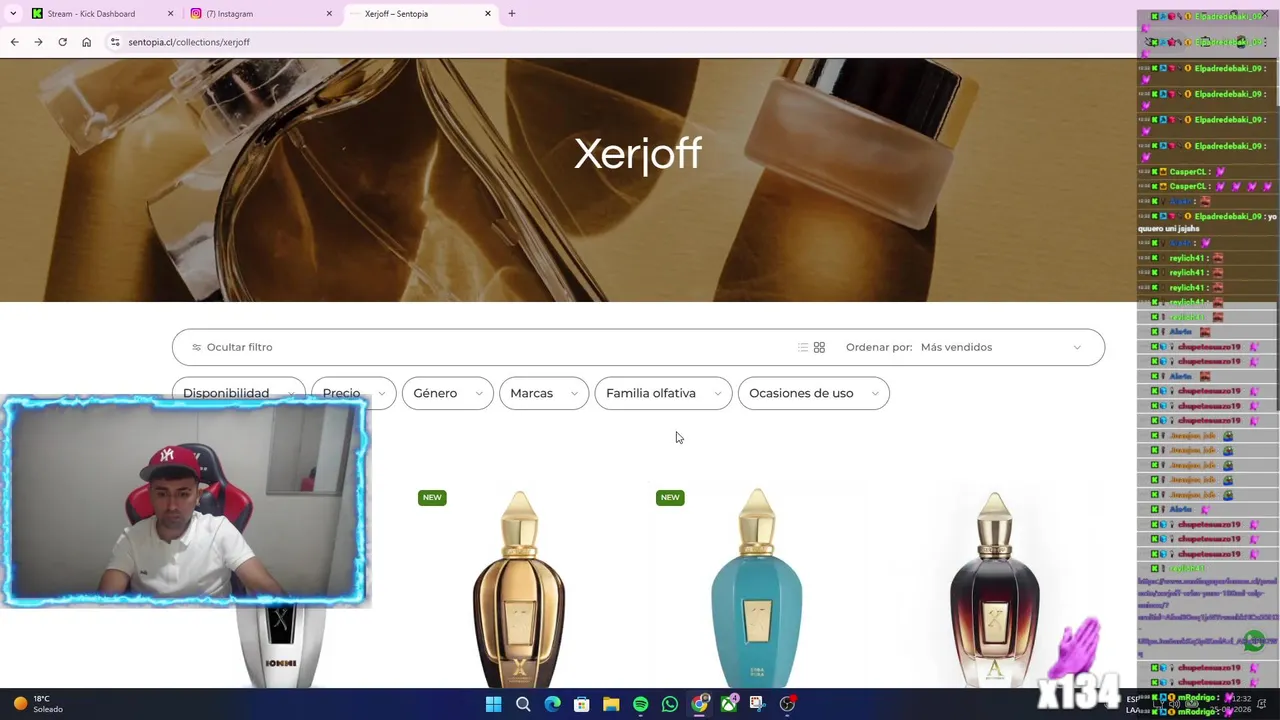
Task: Switch to Chrome in the taskbar
Action: (699, 704)
